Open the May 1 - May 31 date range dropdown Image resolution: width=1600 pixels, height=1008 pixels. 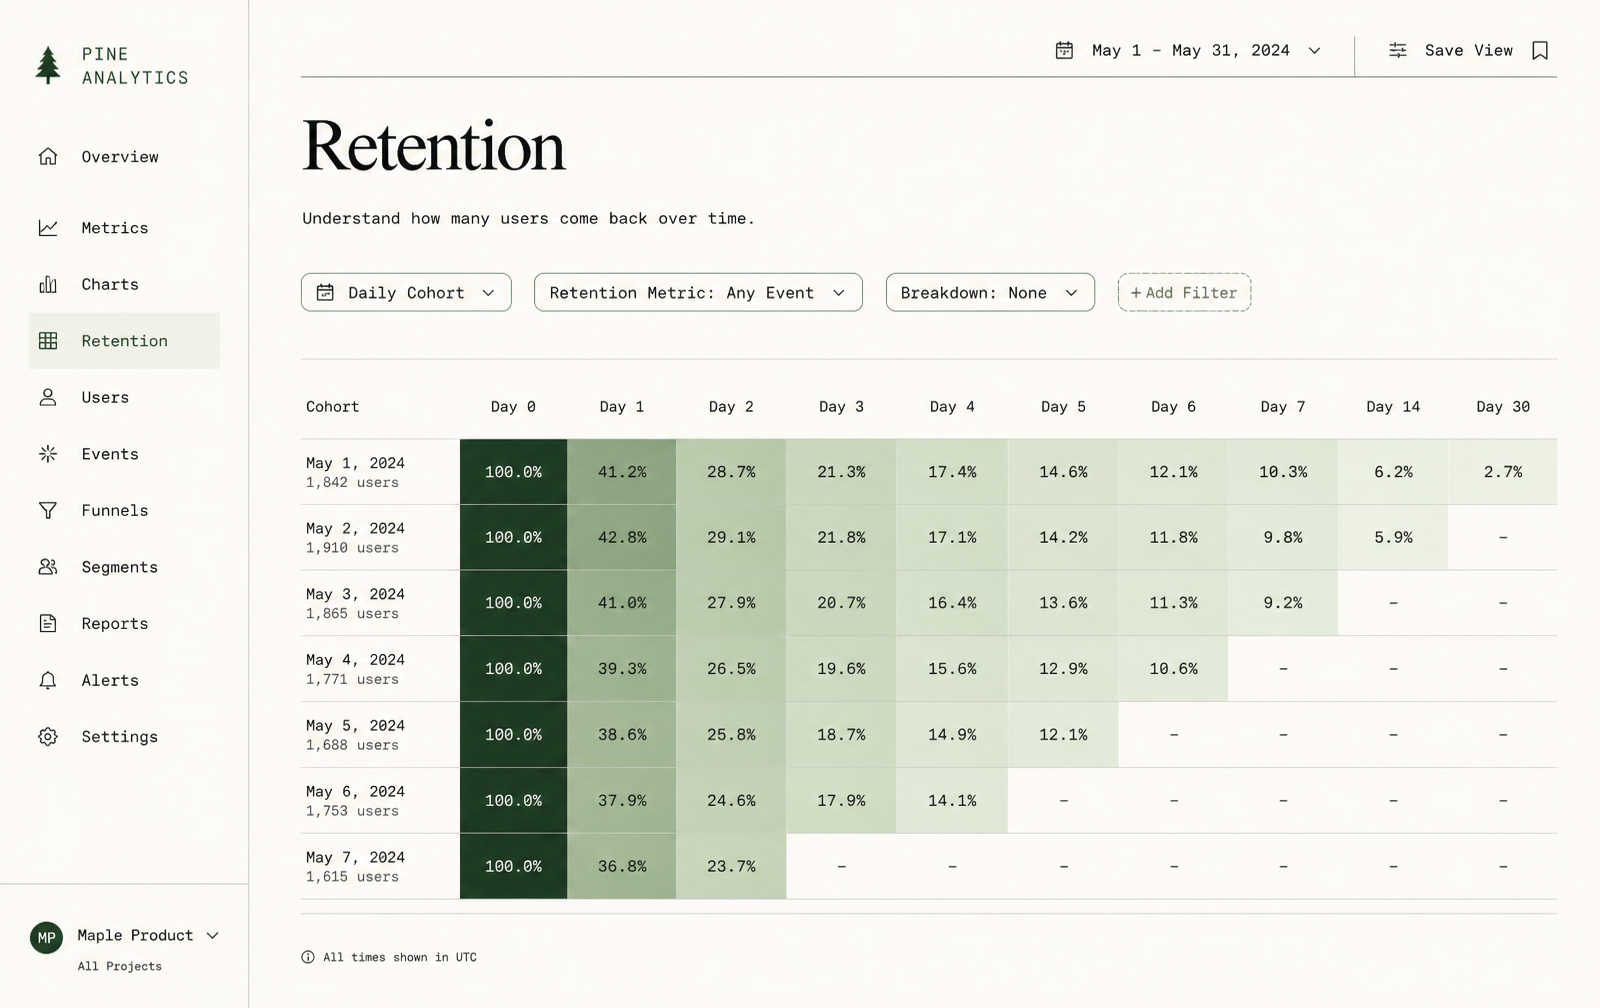1188,50
